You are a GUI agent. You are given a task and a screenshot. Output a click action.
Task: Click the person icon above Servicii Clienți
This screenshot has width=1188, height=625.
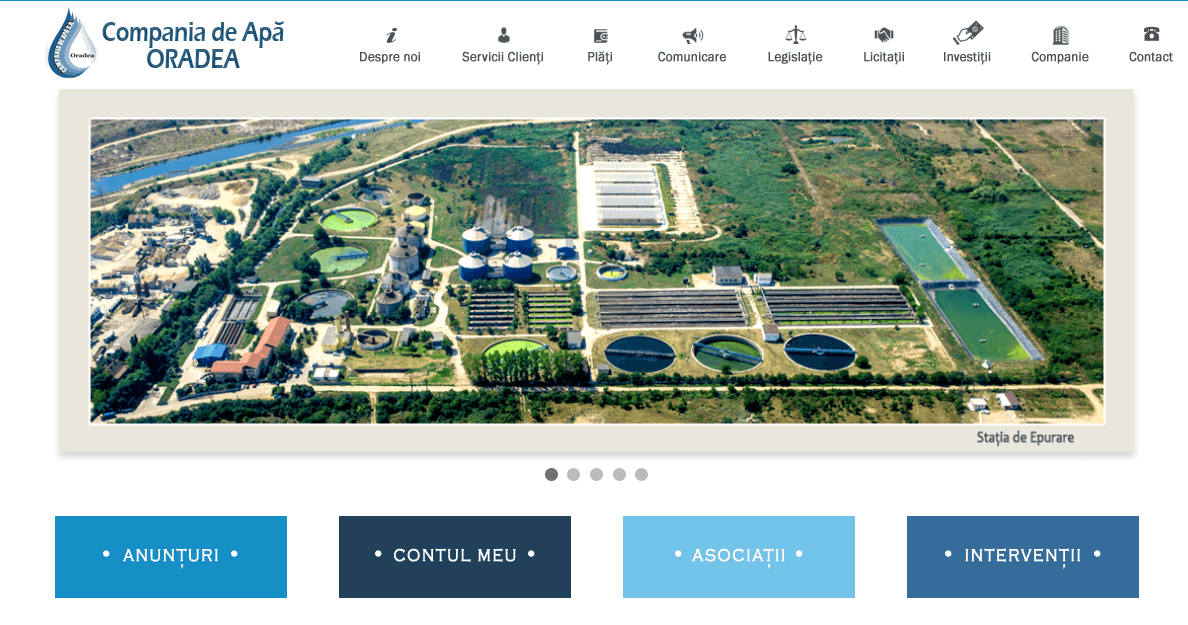503,35
